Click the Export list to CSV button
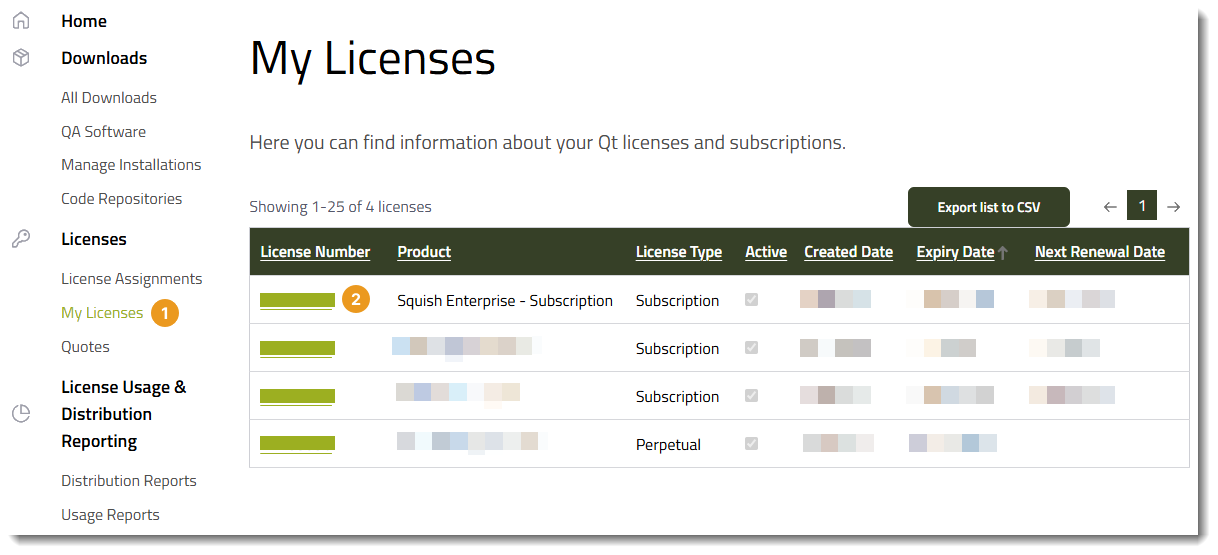The image size is (1218, 555). point(988,207)
